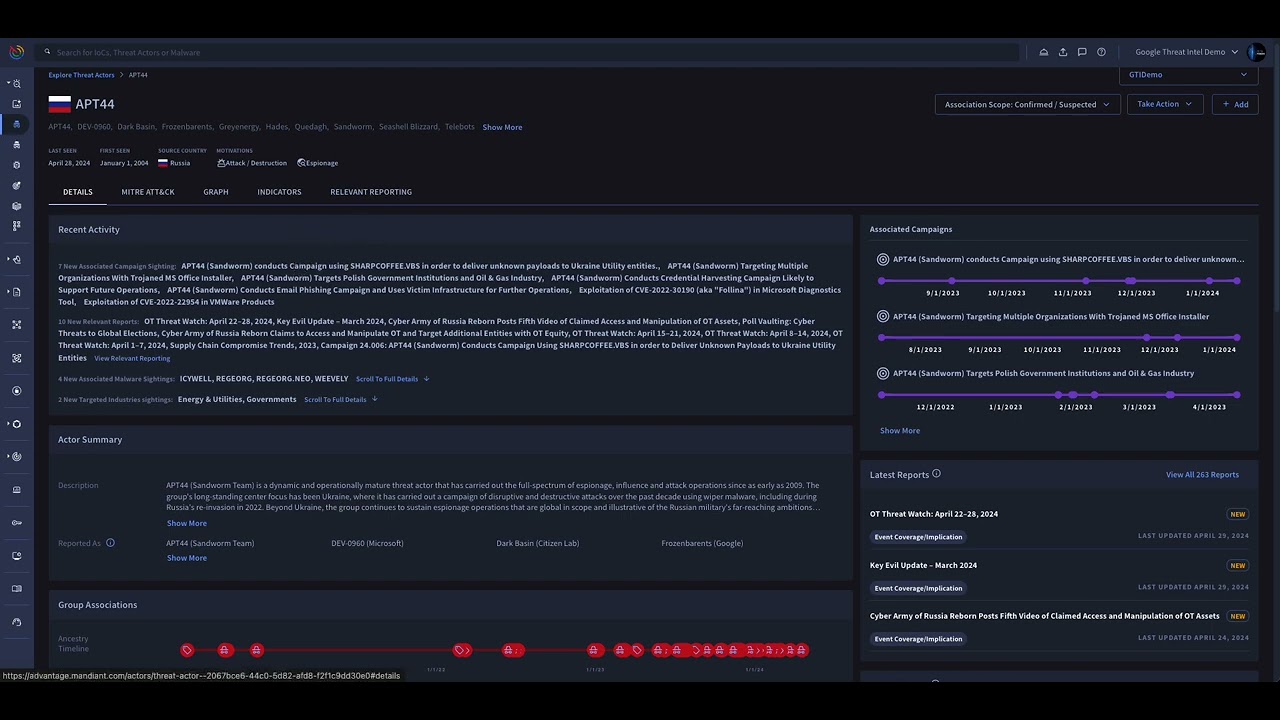Select the active Threat Actors sidebar icon
Image resolution: width=1280 pixels, height=720 pixels.
coord(16,124)
